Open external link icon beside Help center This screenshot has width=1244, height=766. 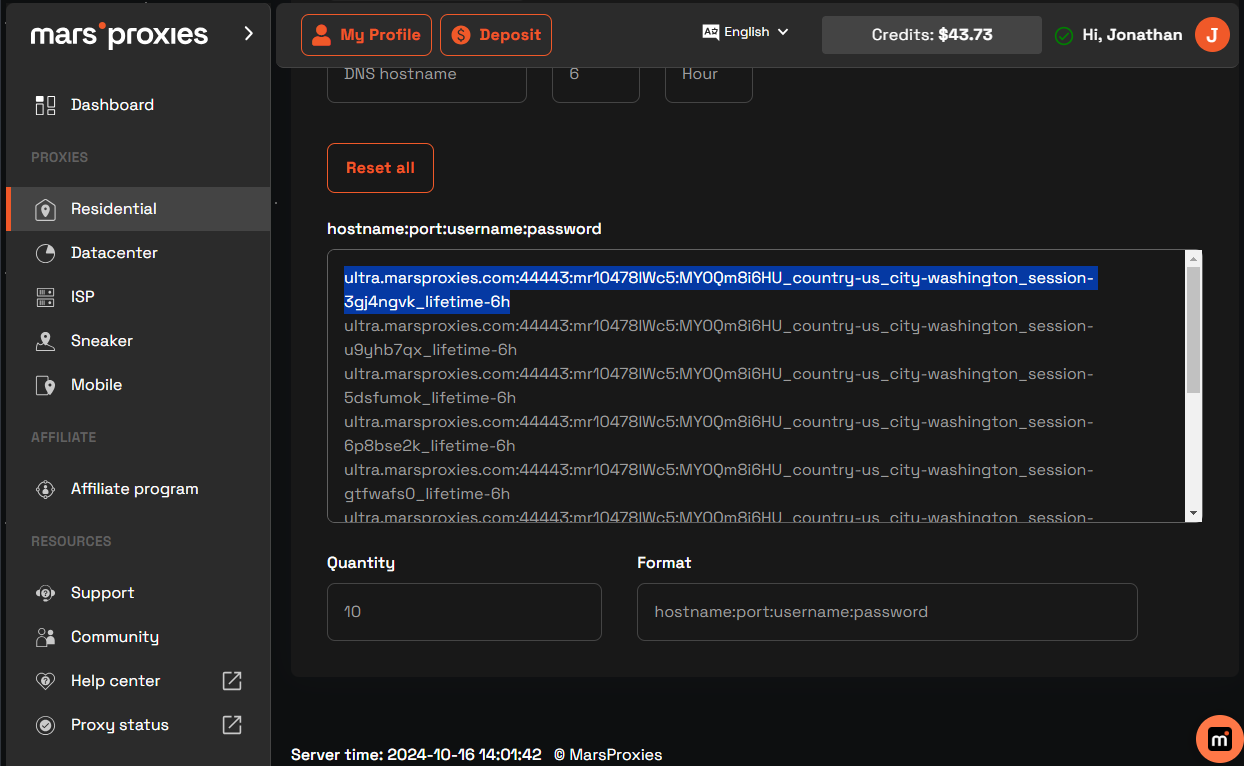point(232,681)
